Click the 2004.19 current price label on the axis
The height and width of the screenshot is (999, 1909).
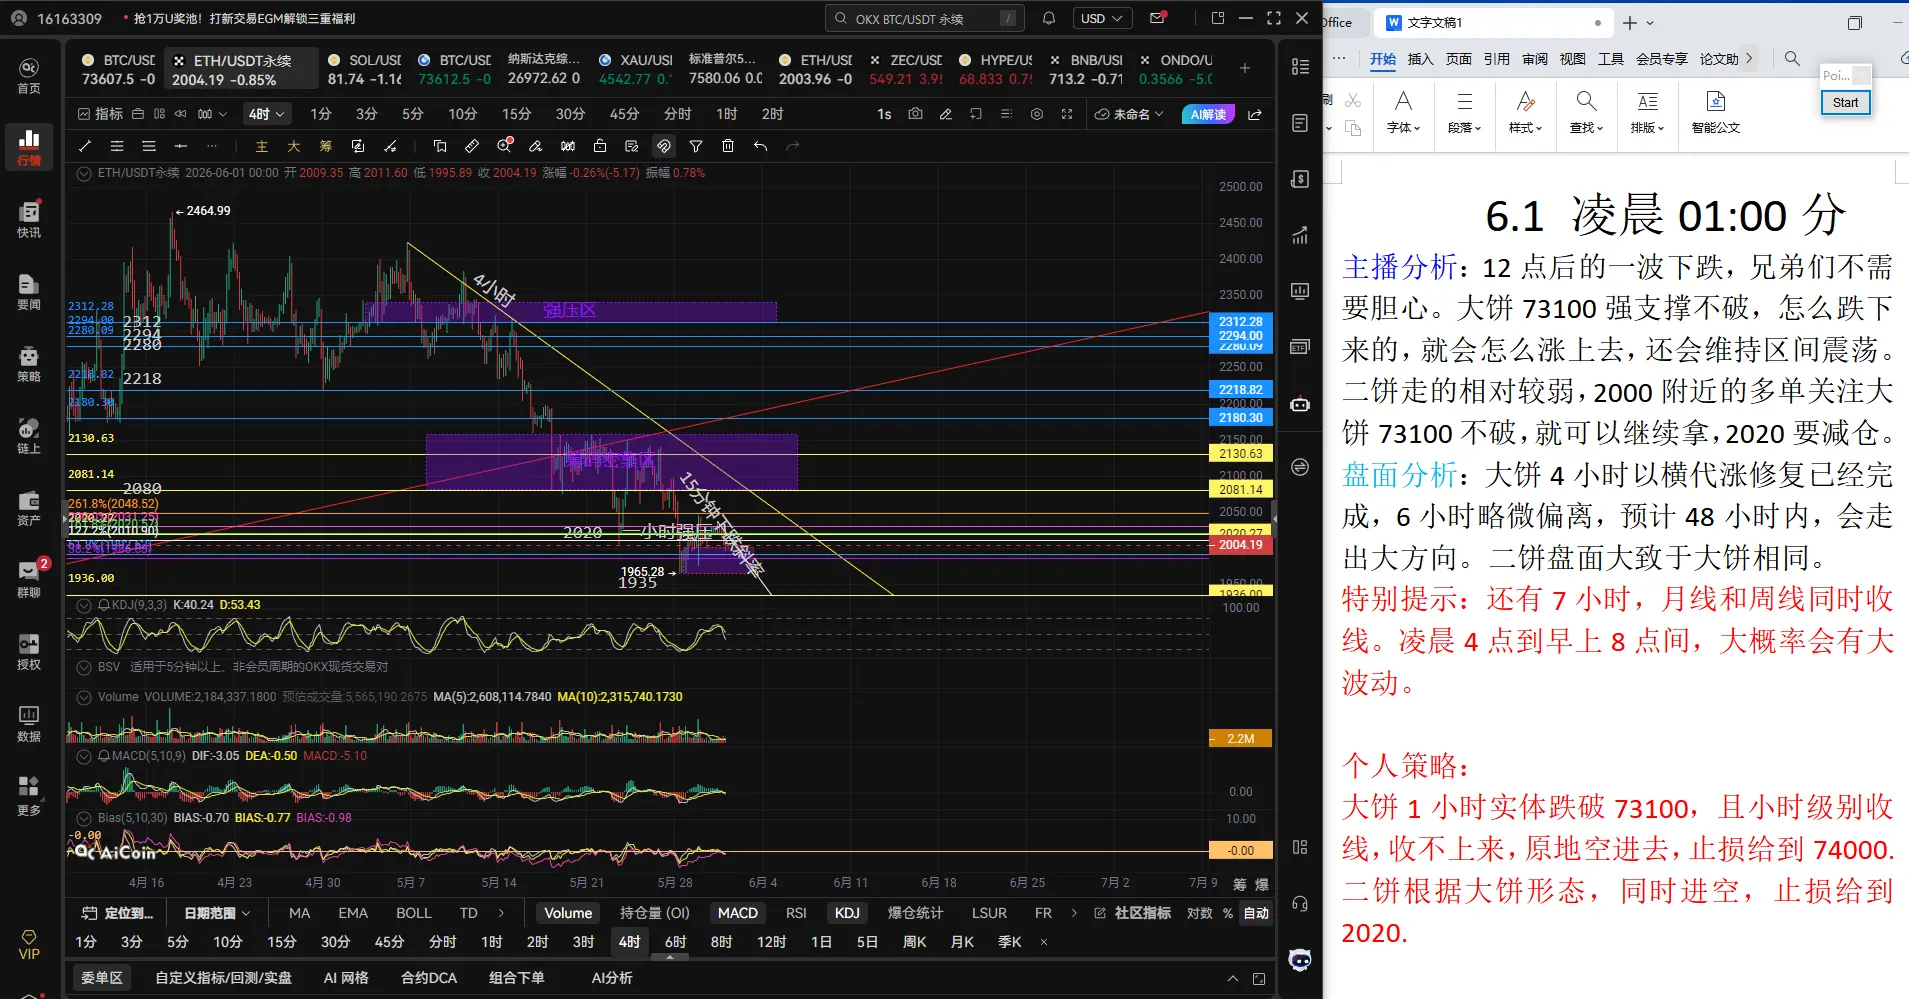(x=1241, y=545)
